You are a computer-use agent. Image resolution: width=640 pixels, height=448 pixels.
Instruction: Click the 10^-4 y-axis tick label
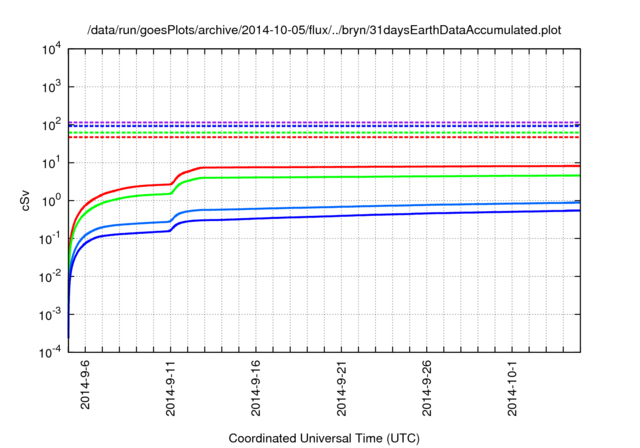click(x=51, y=352)
